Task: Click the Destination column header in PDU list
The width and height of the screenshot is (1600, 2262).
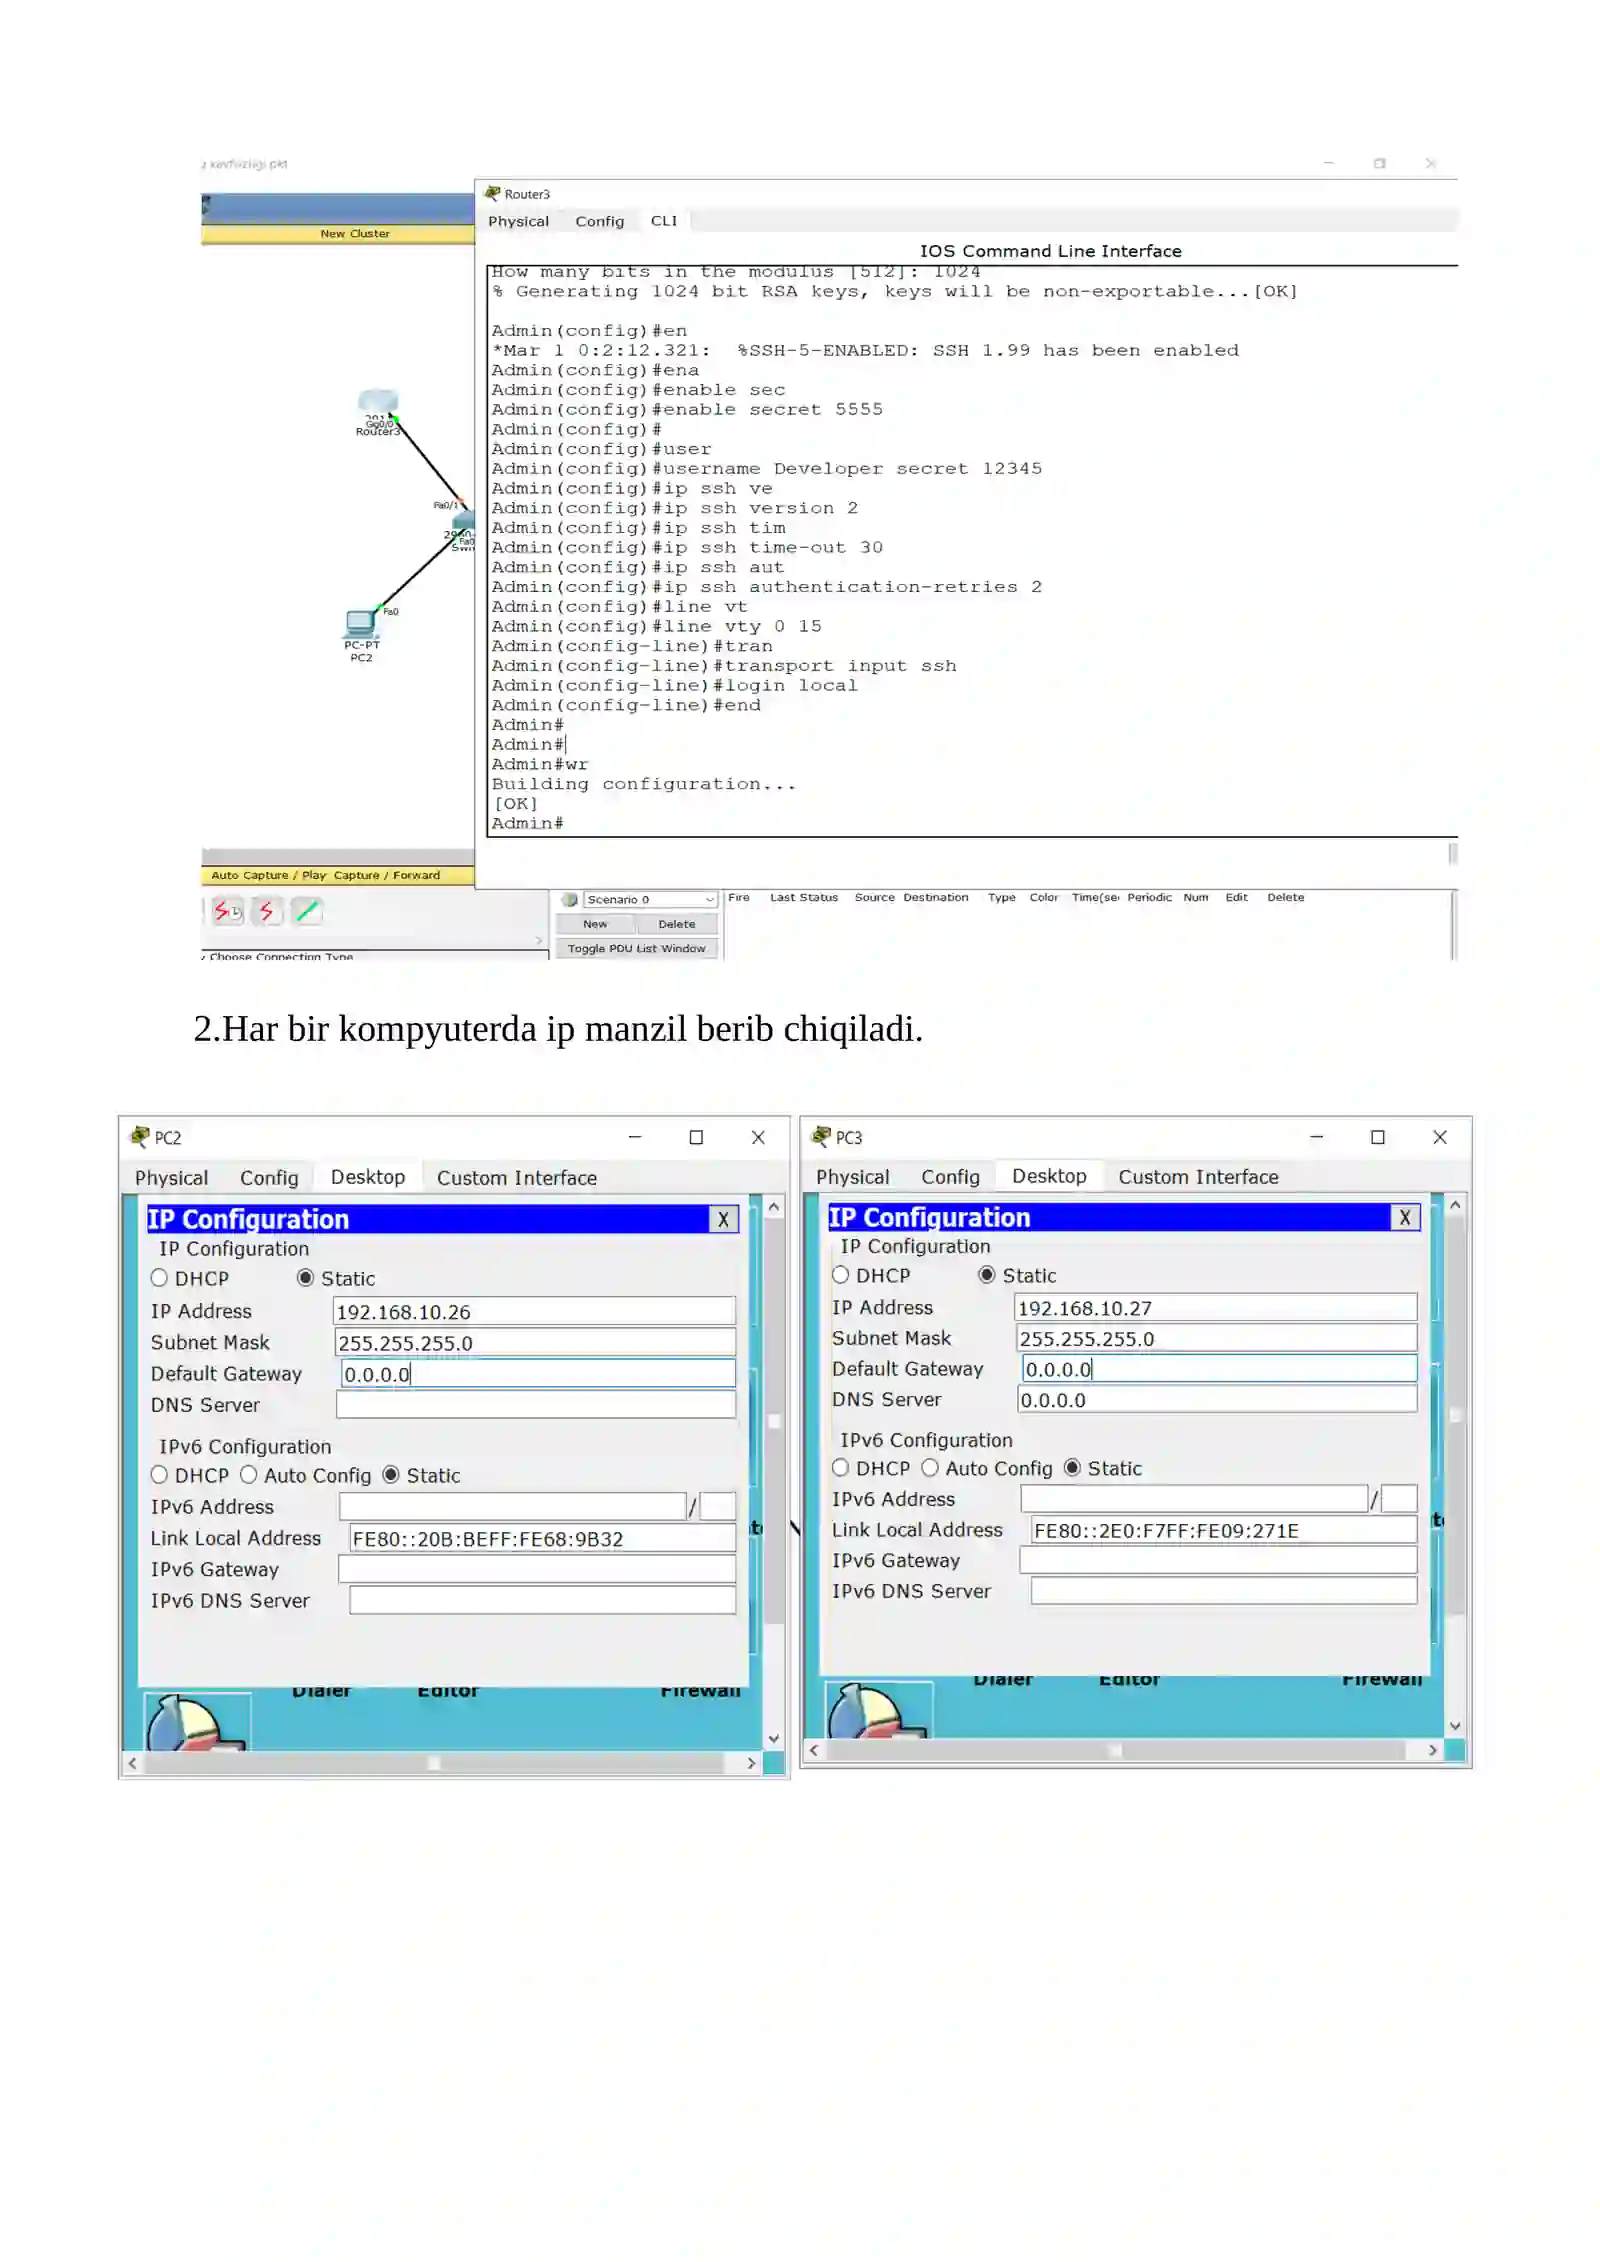Action: click(x=935, y=897)
